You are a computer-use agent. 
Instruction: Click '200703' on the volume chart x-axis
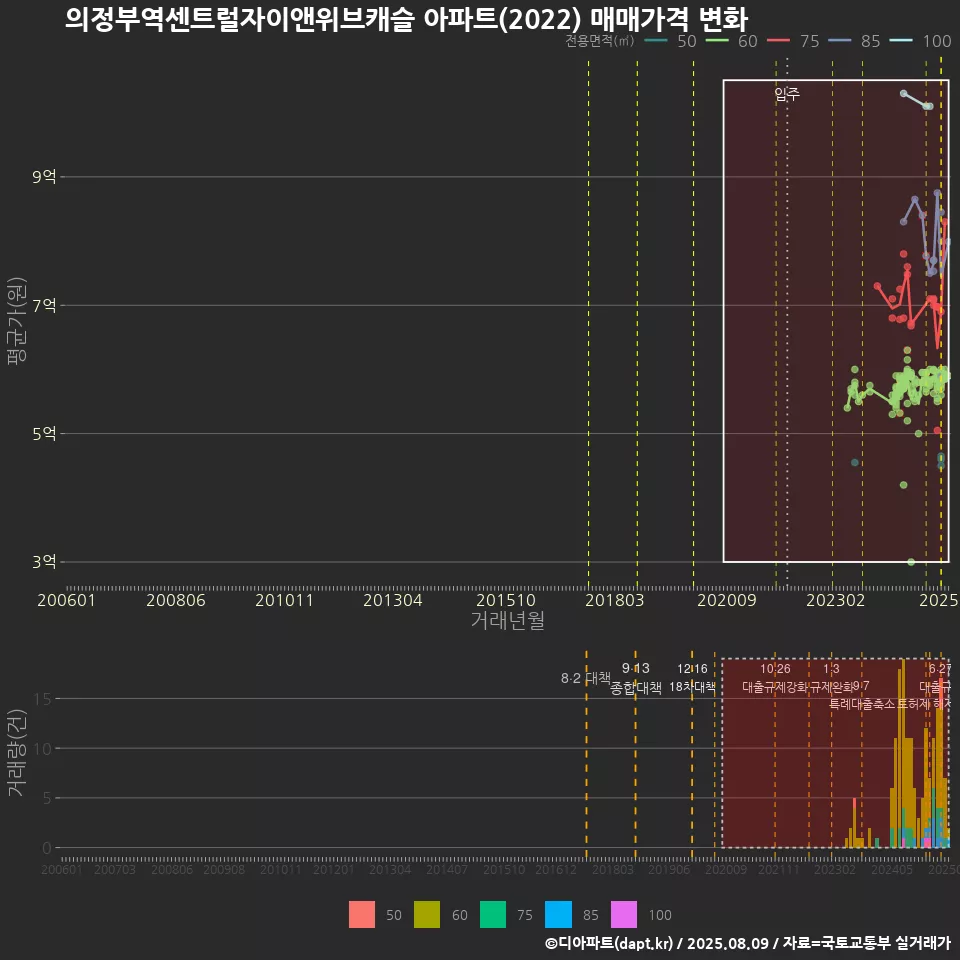tap(114, 869)
